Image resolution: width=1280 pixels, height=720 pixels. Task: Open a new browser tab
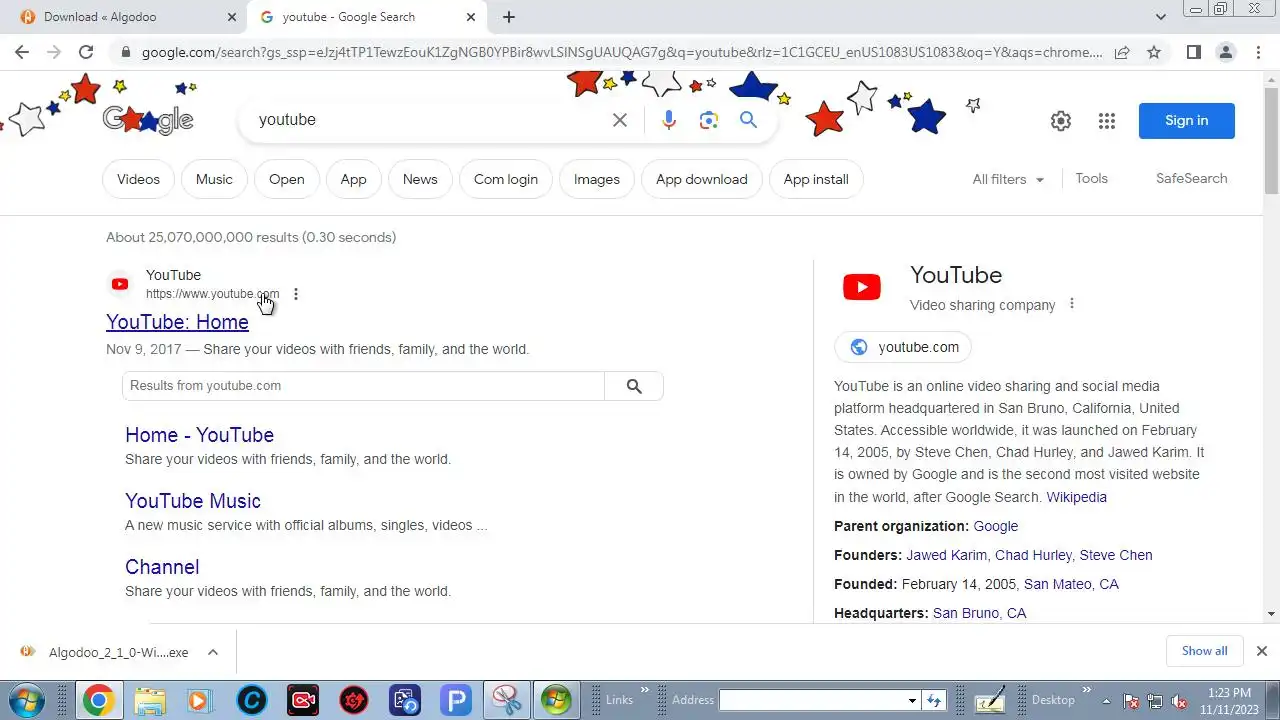point(509,17)
